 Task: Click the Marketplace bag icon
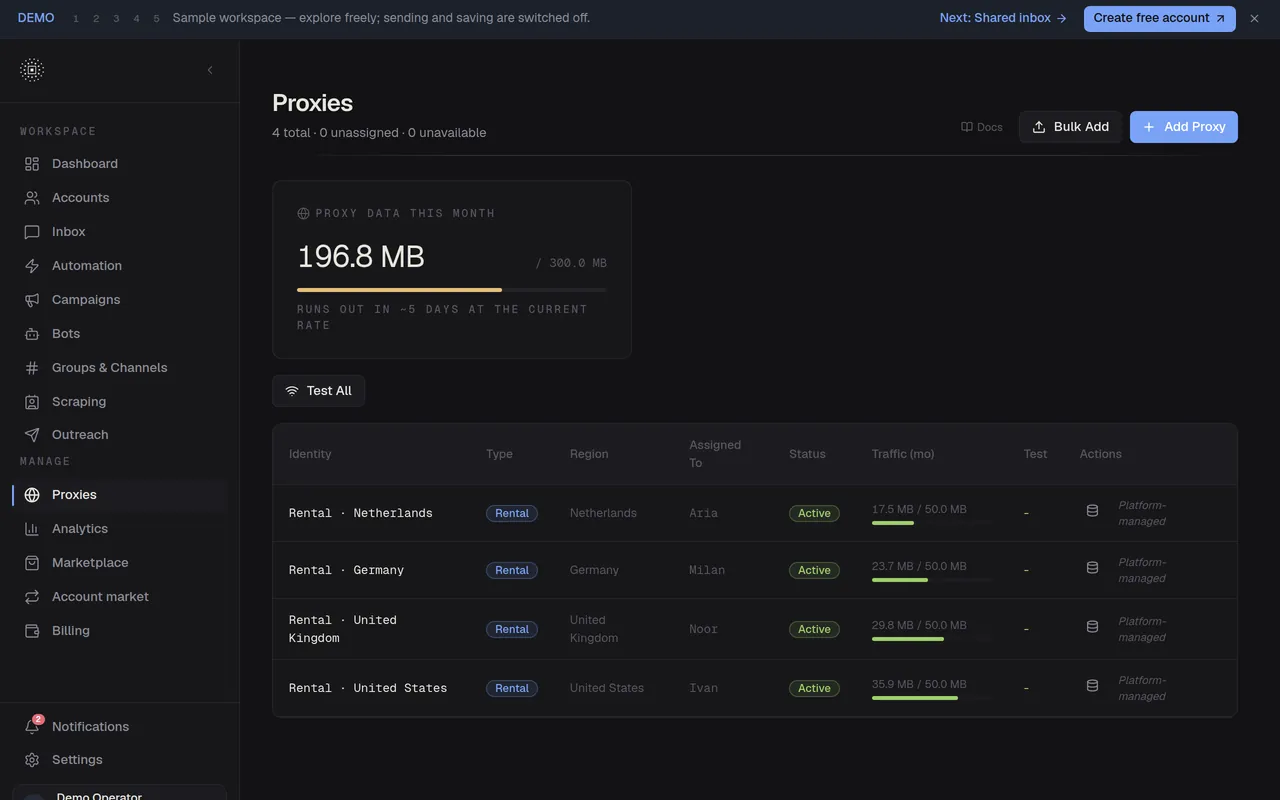(x=32, y=563)
